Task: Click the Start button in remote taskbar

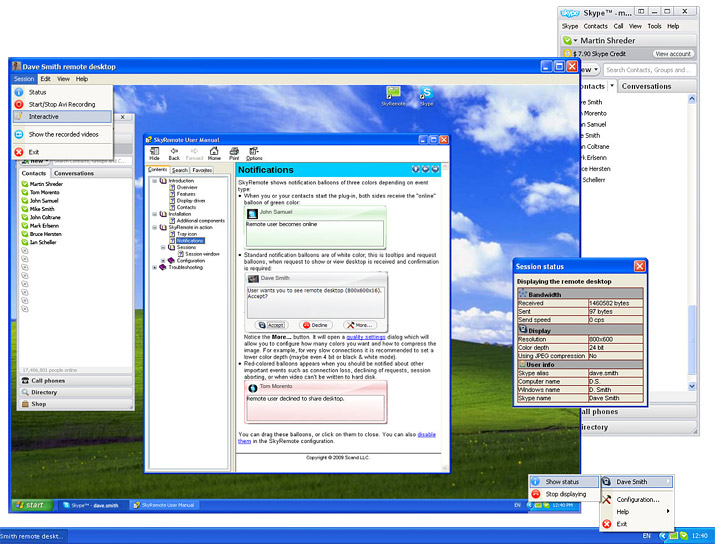Action: [x=31, y=505]
